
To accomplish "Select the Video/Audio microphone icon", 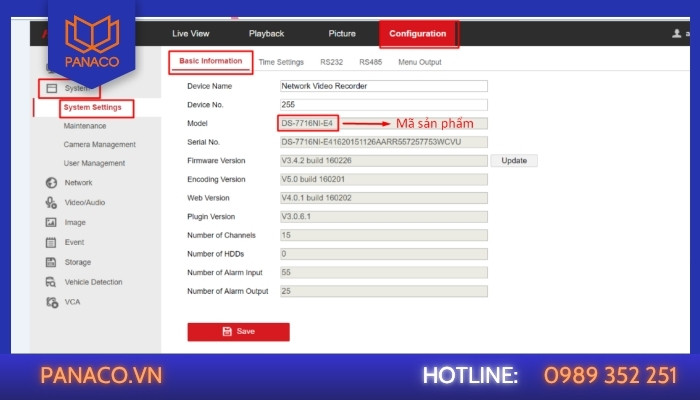I will [51, 203].
